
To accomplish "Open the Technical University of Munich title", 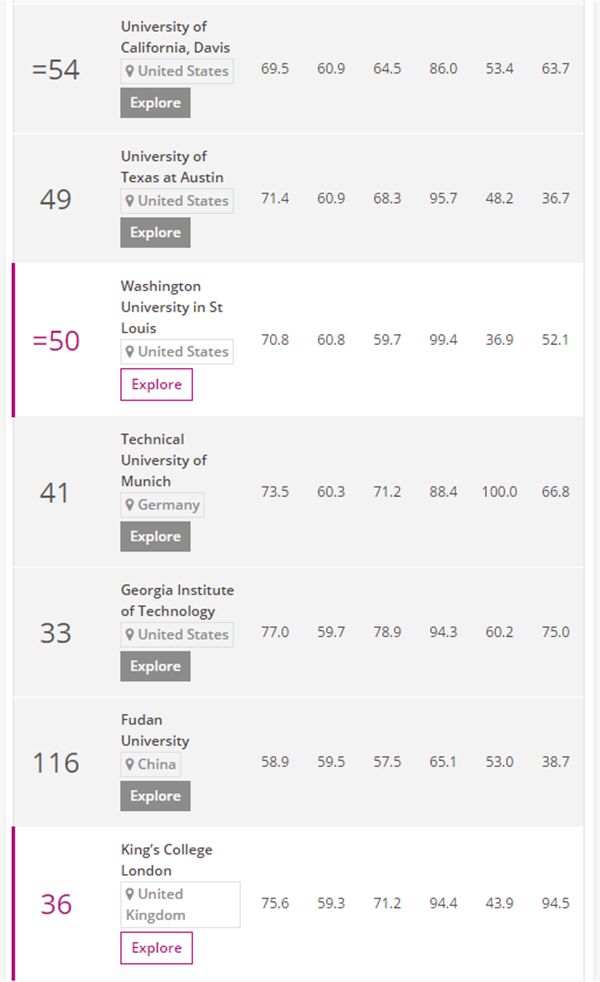I will [x=164, y=460].
